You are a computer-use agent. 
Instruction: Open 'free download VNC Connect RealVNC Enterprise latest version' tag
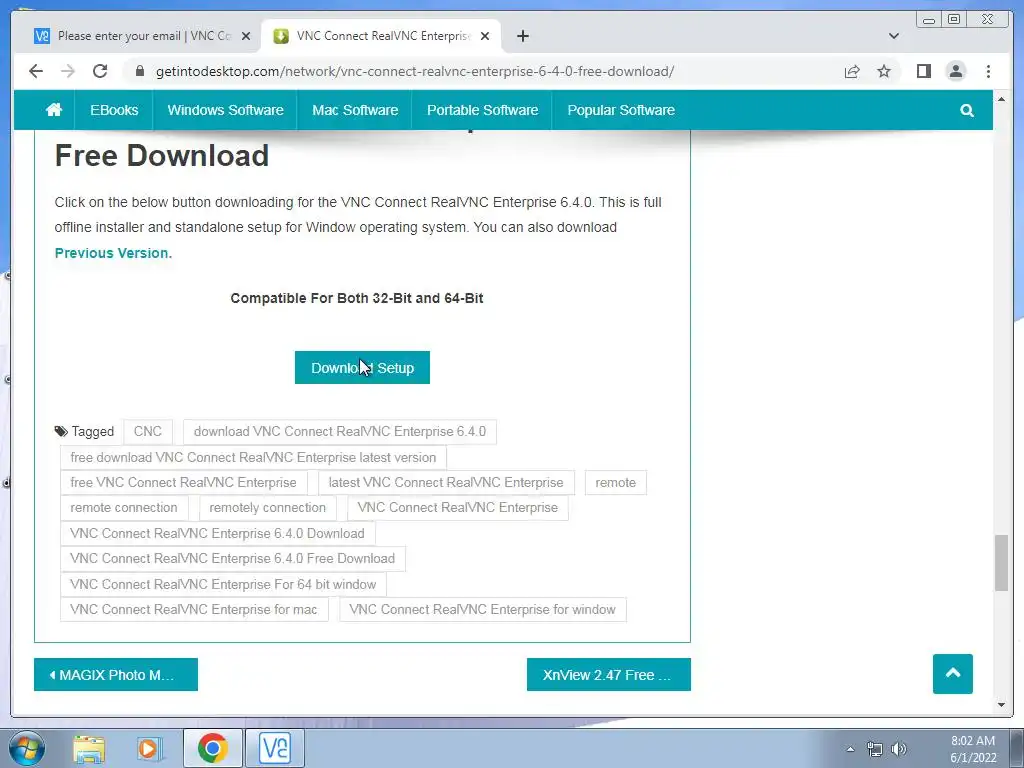(x=253, y=457)
